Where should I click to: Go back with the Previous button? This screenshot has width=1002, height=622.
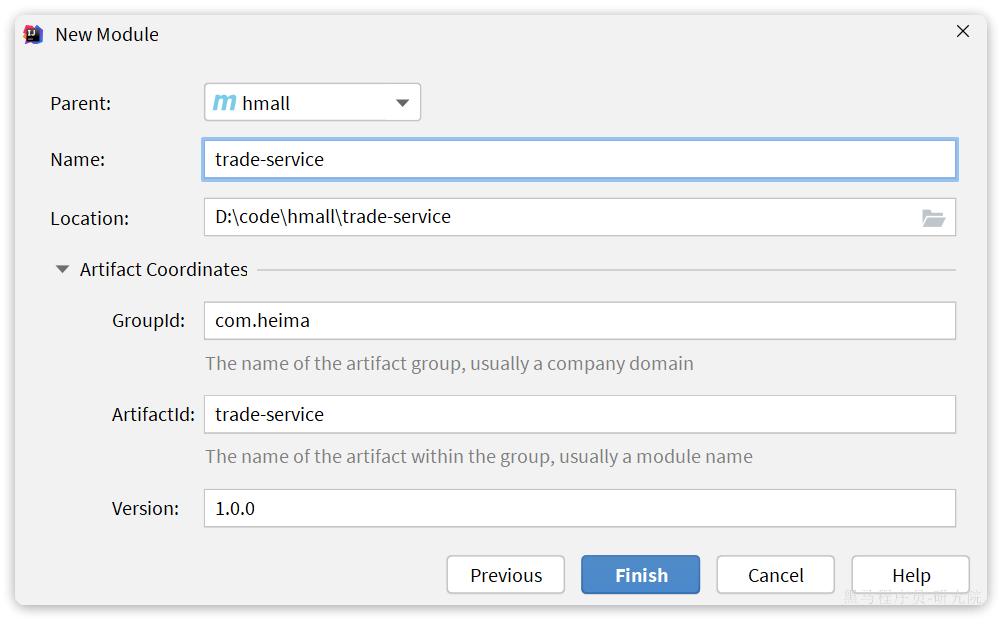click(x=505, y=575)
